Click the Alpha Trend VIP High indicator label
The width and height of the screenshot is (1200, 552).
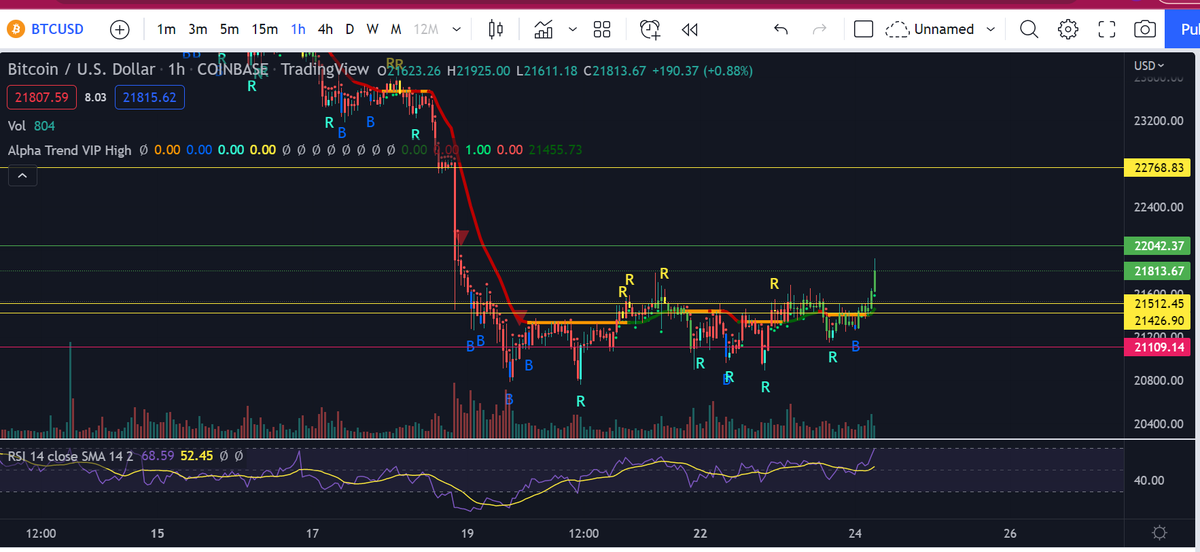69,150
